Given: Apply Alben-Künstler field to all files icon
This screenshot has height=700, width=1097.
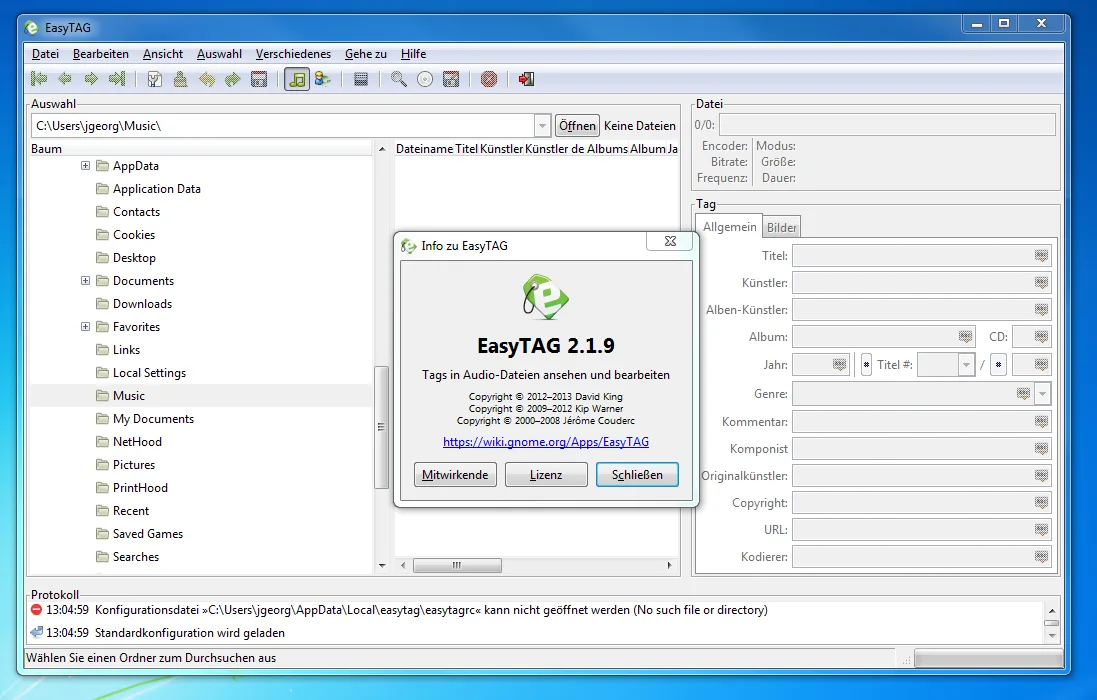Looking at the screenshot, I should pos(1041,309).
